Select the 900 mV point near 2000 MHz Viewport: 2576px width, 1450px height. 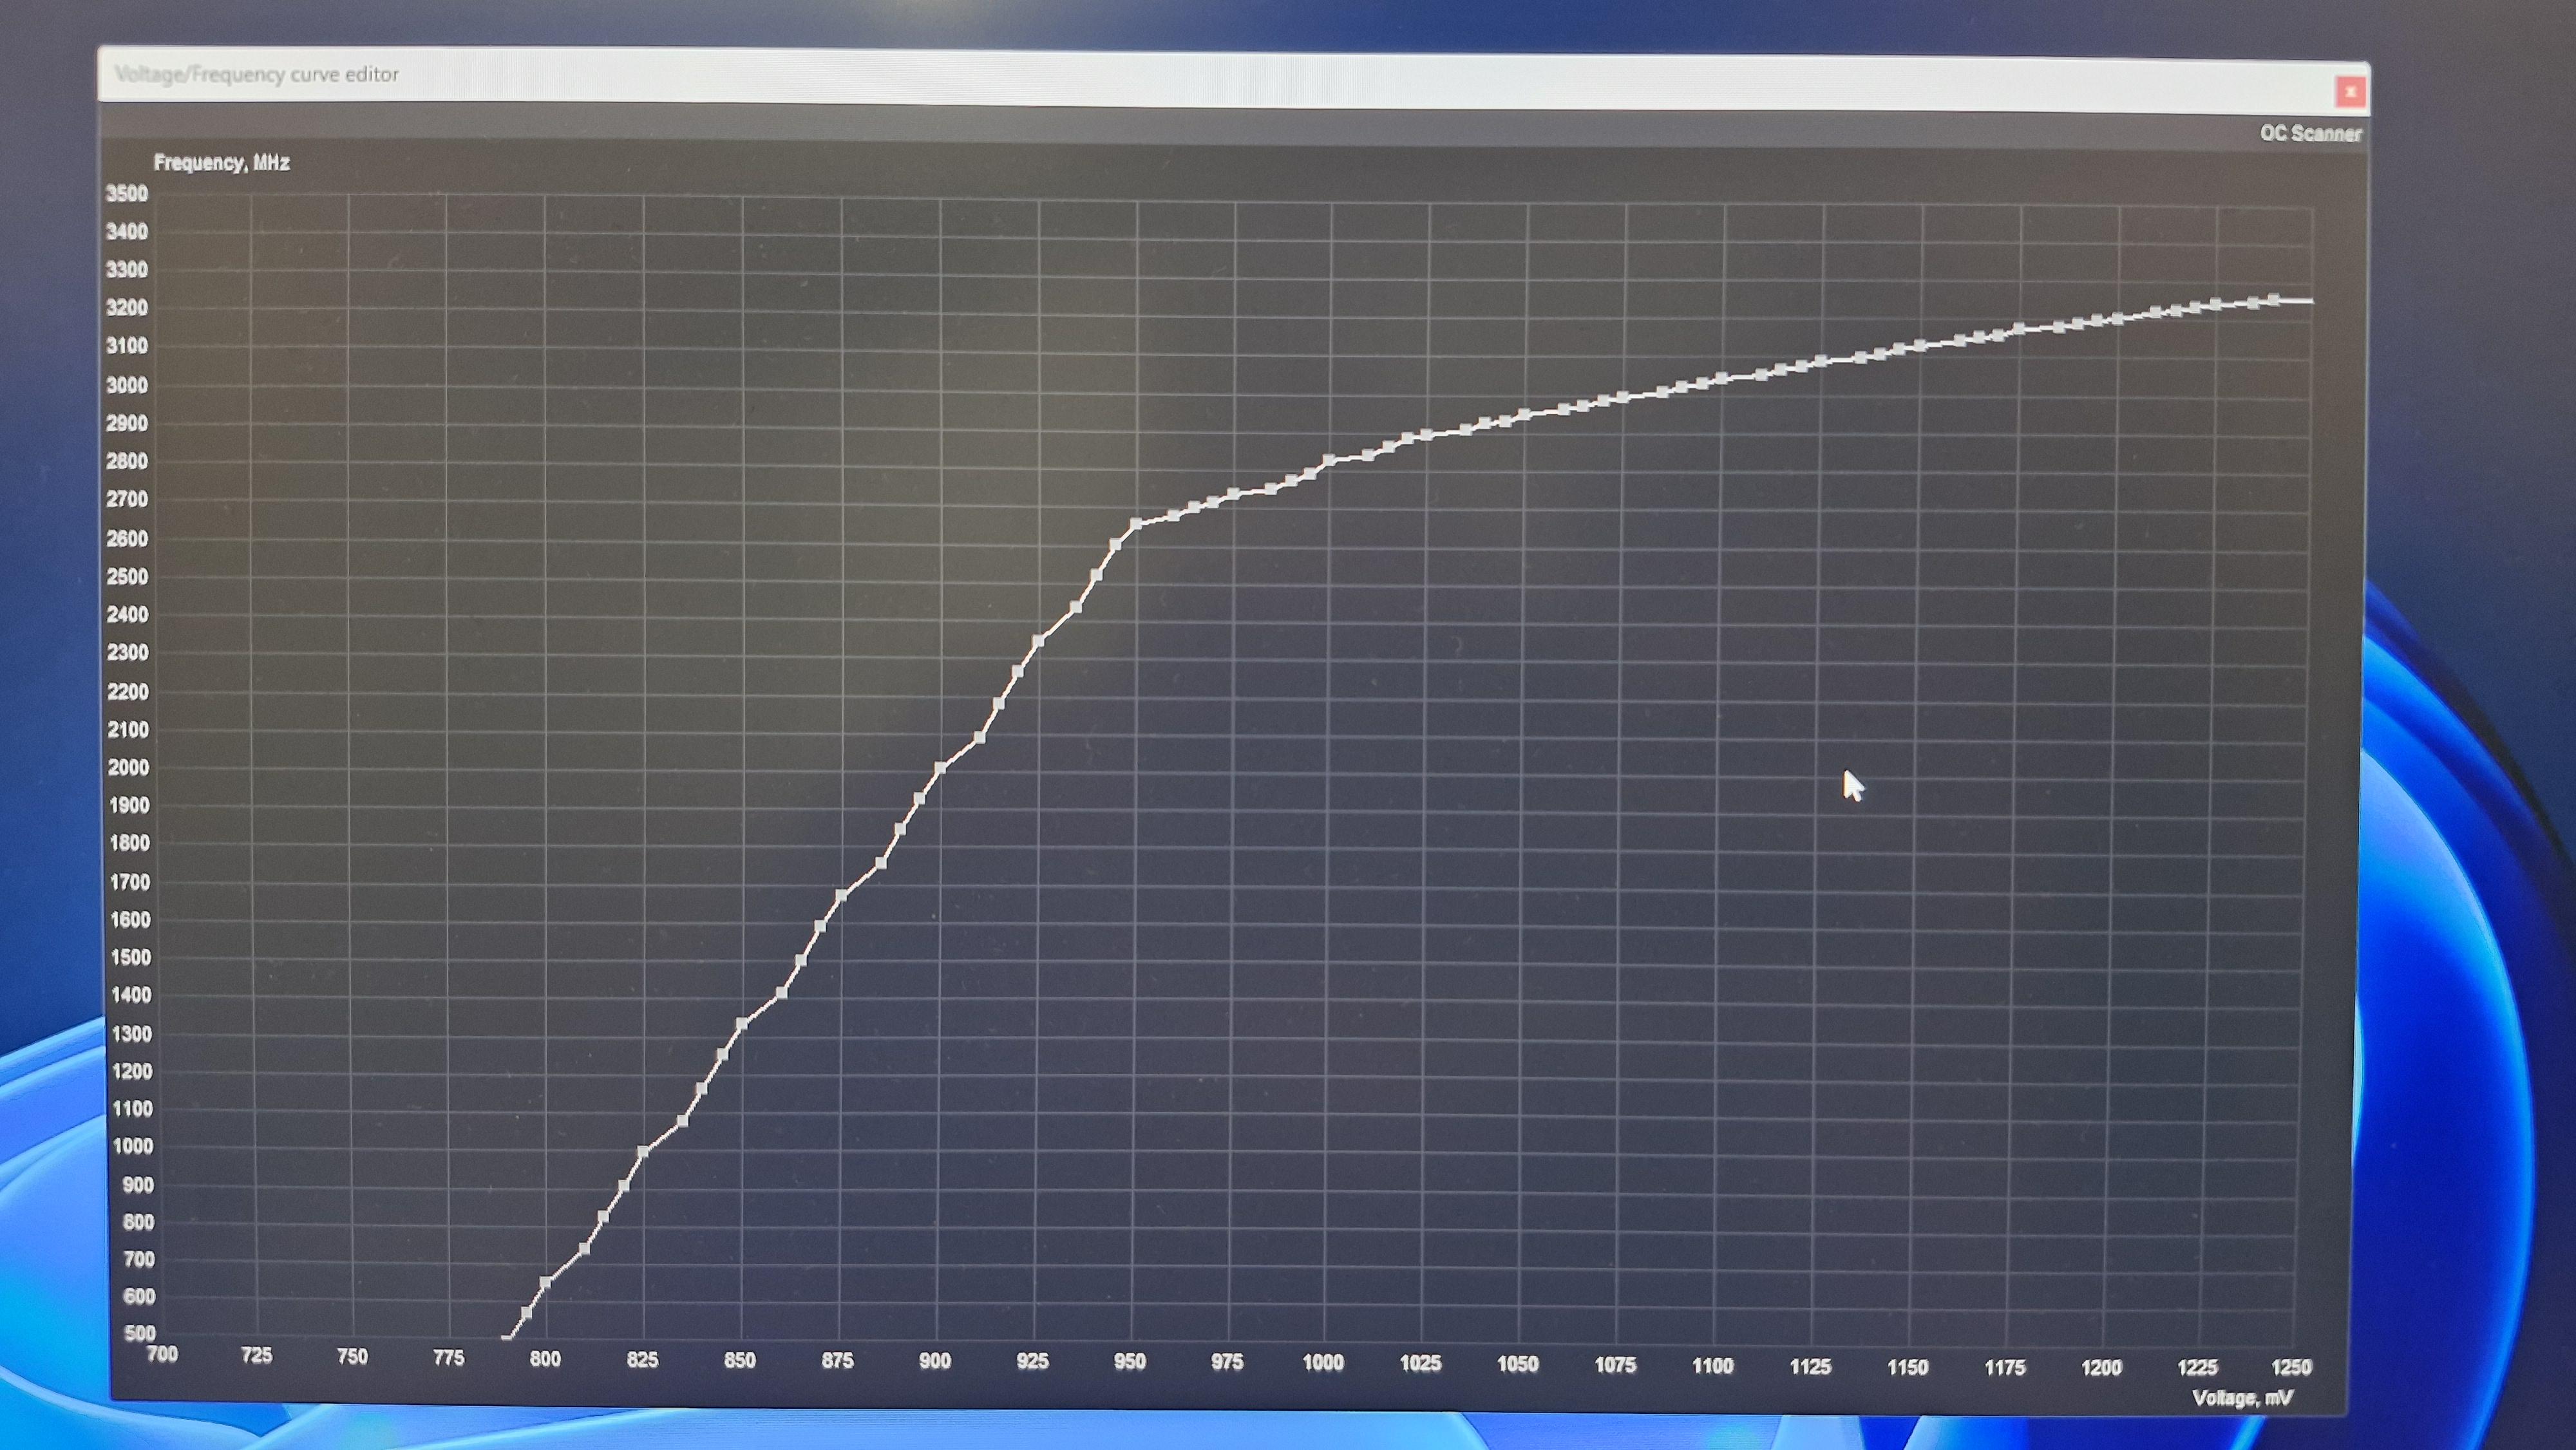coord(939,768)
